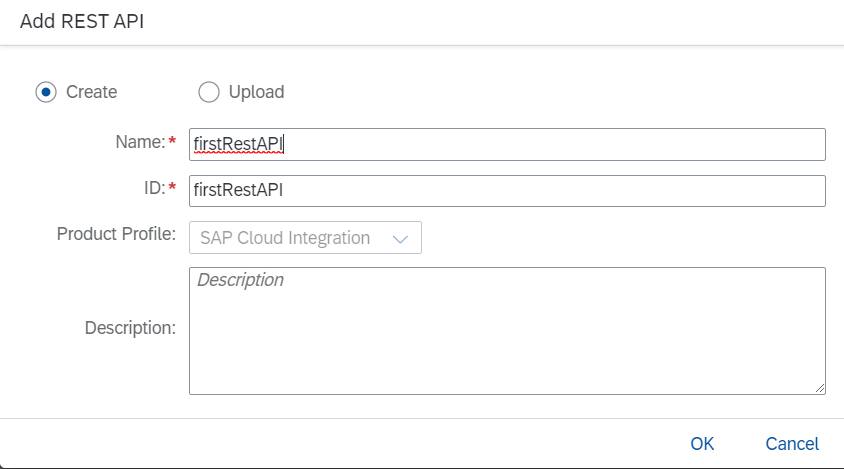Click the red asterisk beside Name
This screenshot has width=844, height=469.
coord(172,143)
